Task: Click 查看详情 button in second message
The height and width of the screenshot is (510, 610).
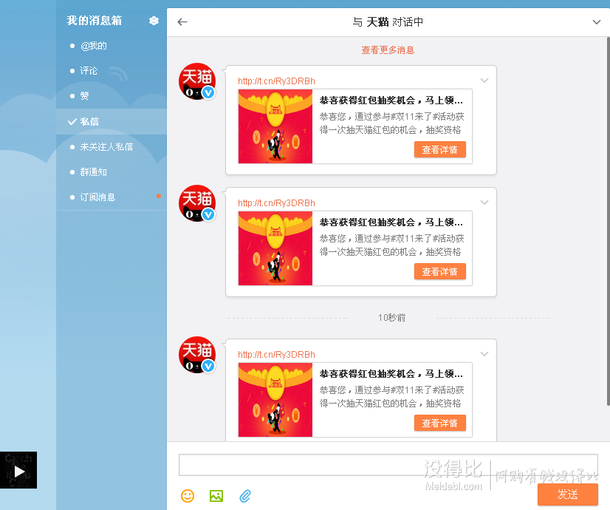Action: point(440,272)
